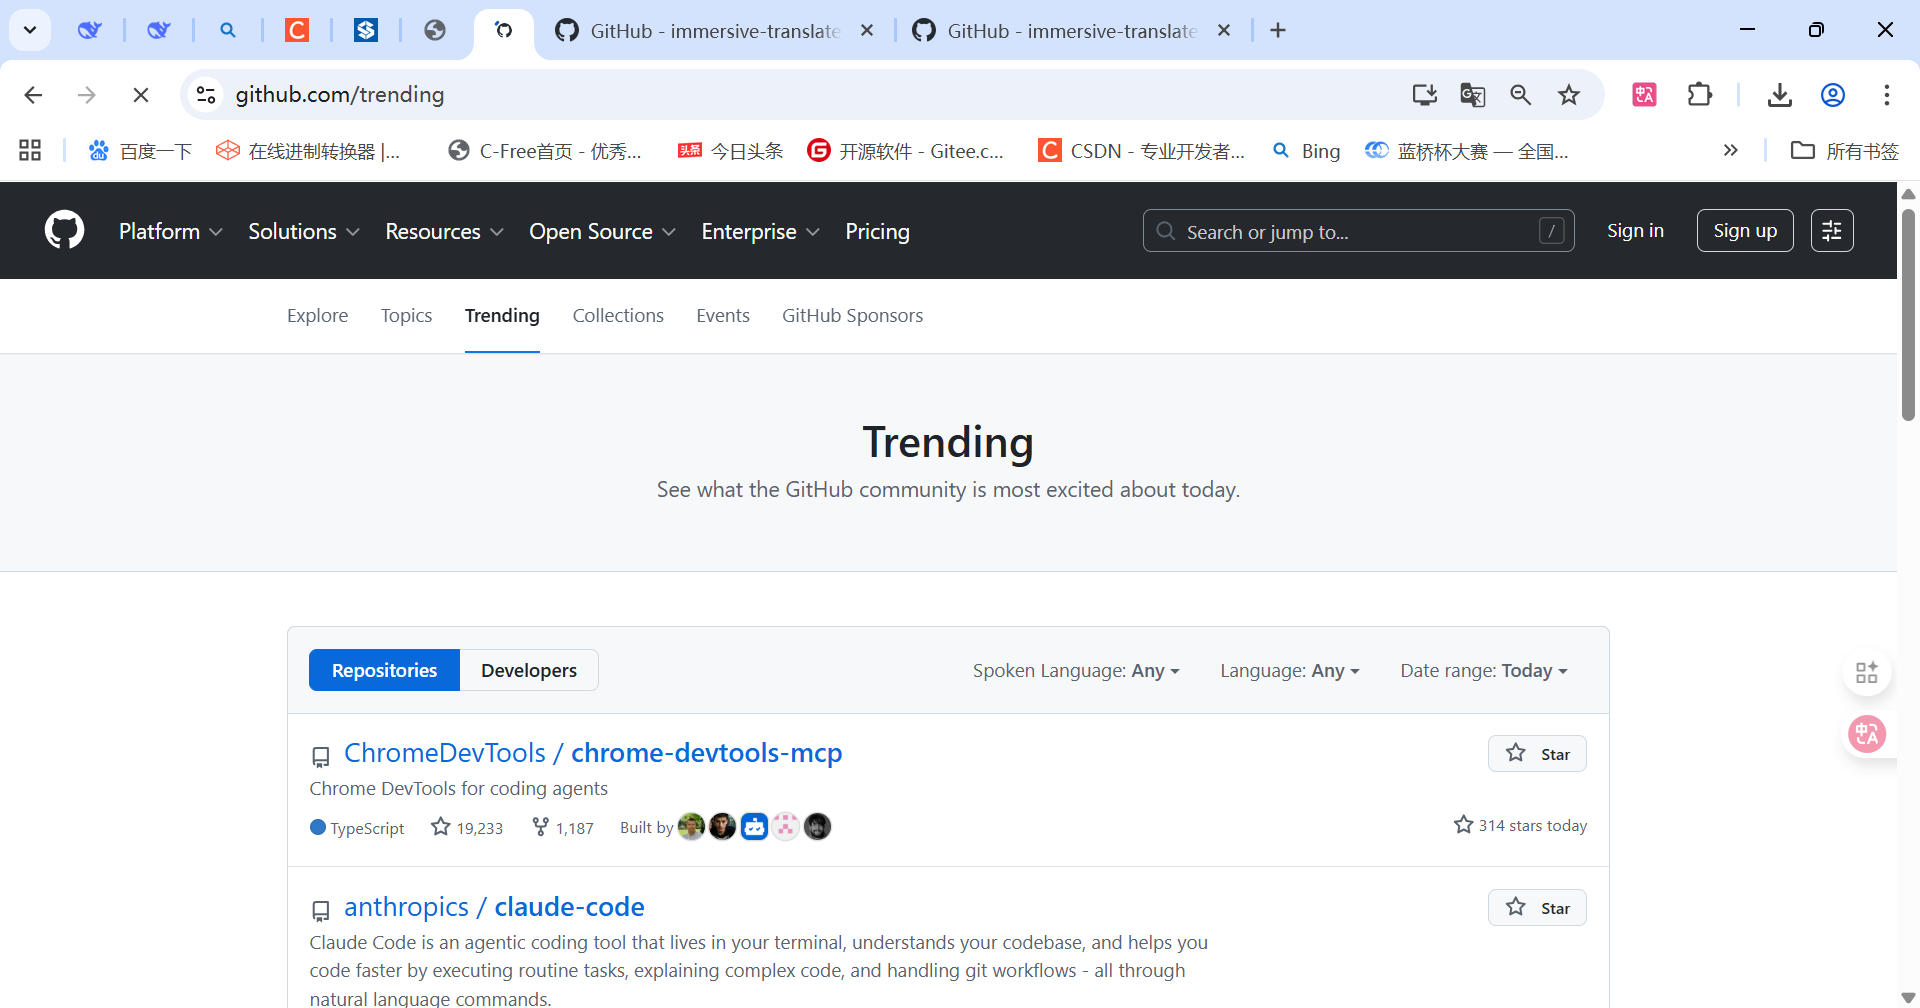The image size is (1920, 1008).
Task: Close the second GitHub immersive-translate tab
Action: click(x=1224, y=30)
